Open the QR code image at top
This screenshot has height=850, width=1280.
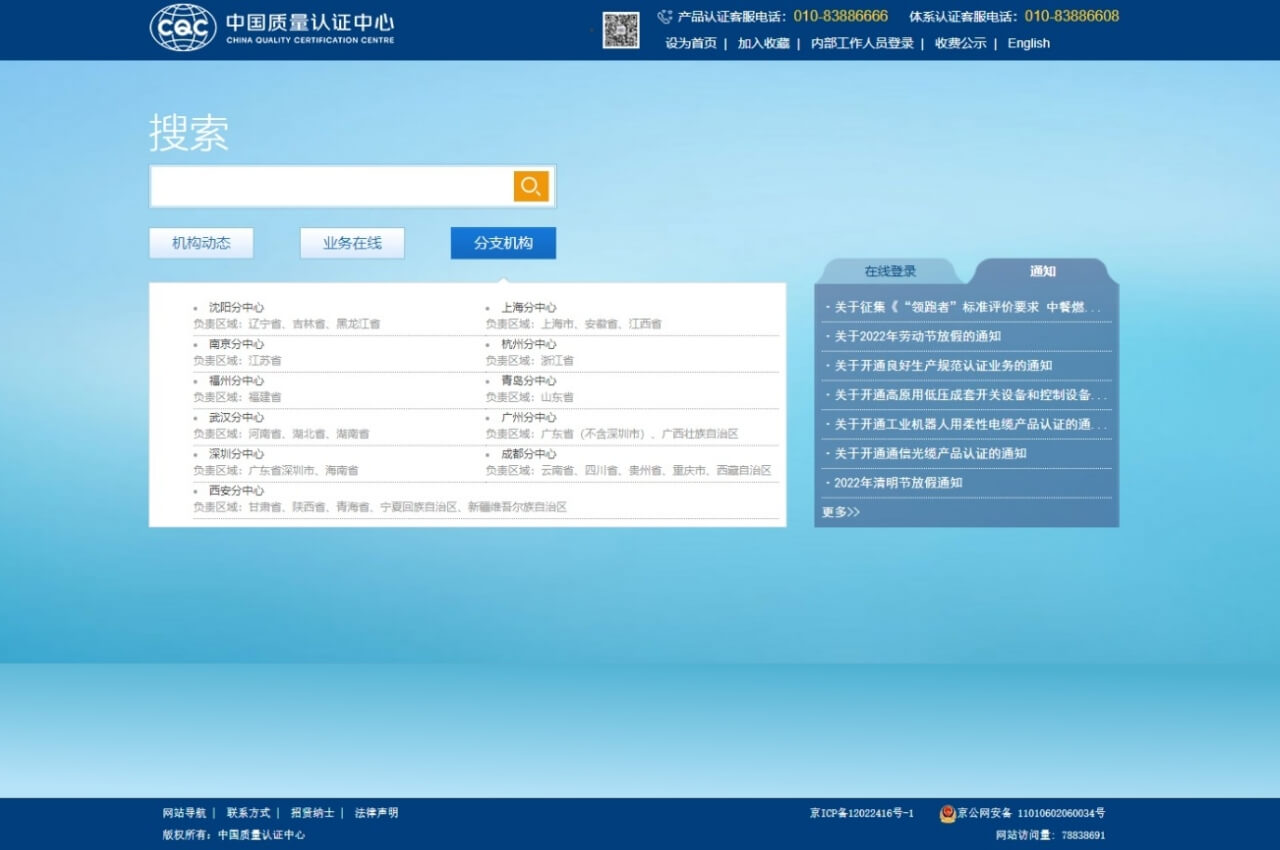click(x=623, y=31)
